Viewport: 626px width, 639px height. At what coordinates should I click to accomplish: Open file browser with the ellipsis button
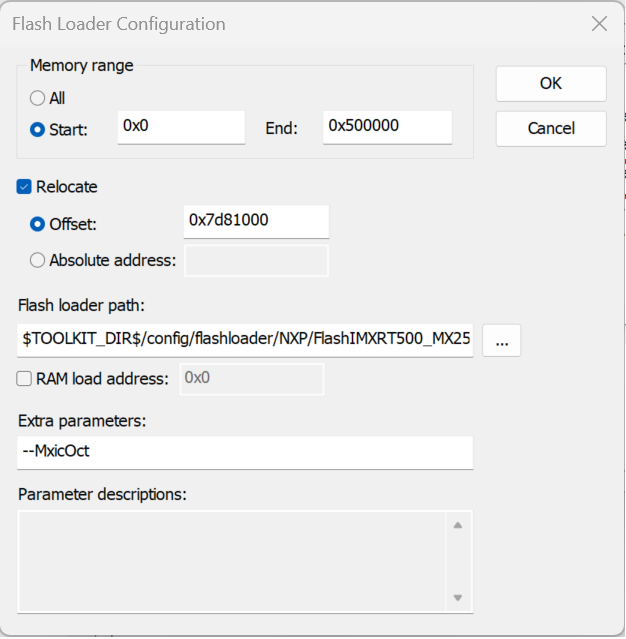click(502, 341)
